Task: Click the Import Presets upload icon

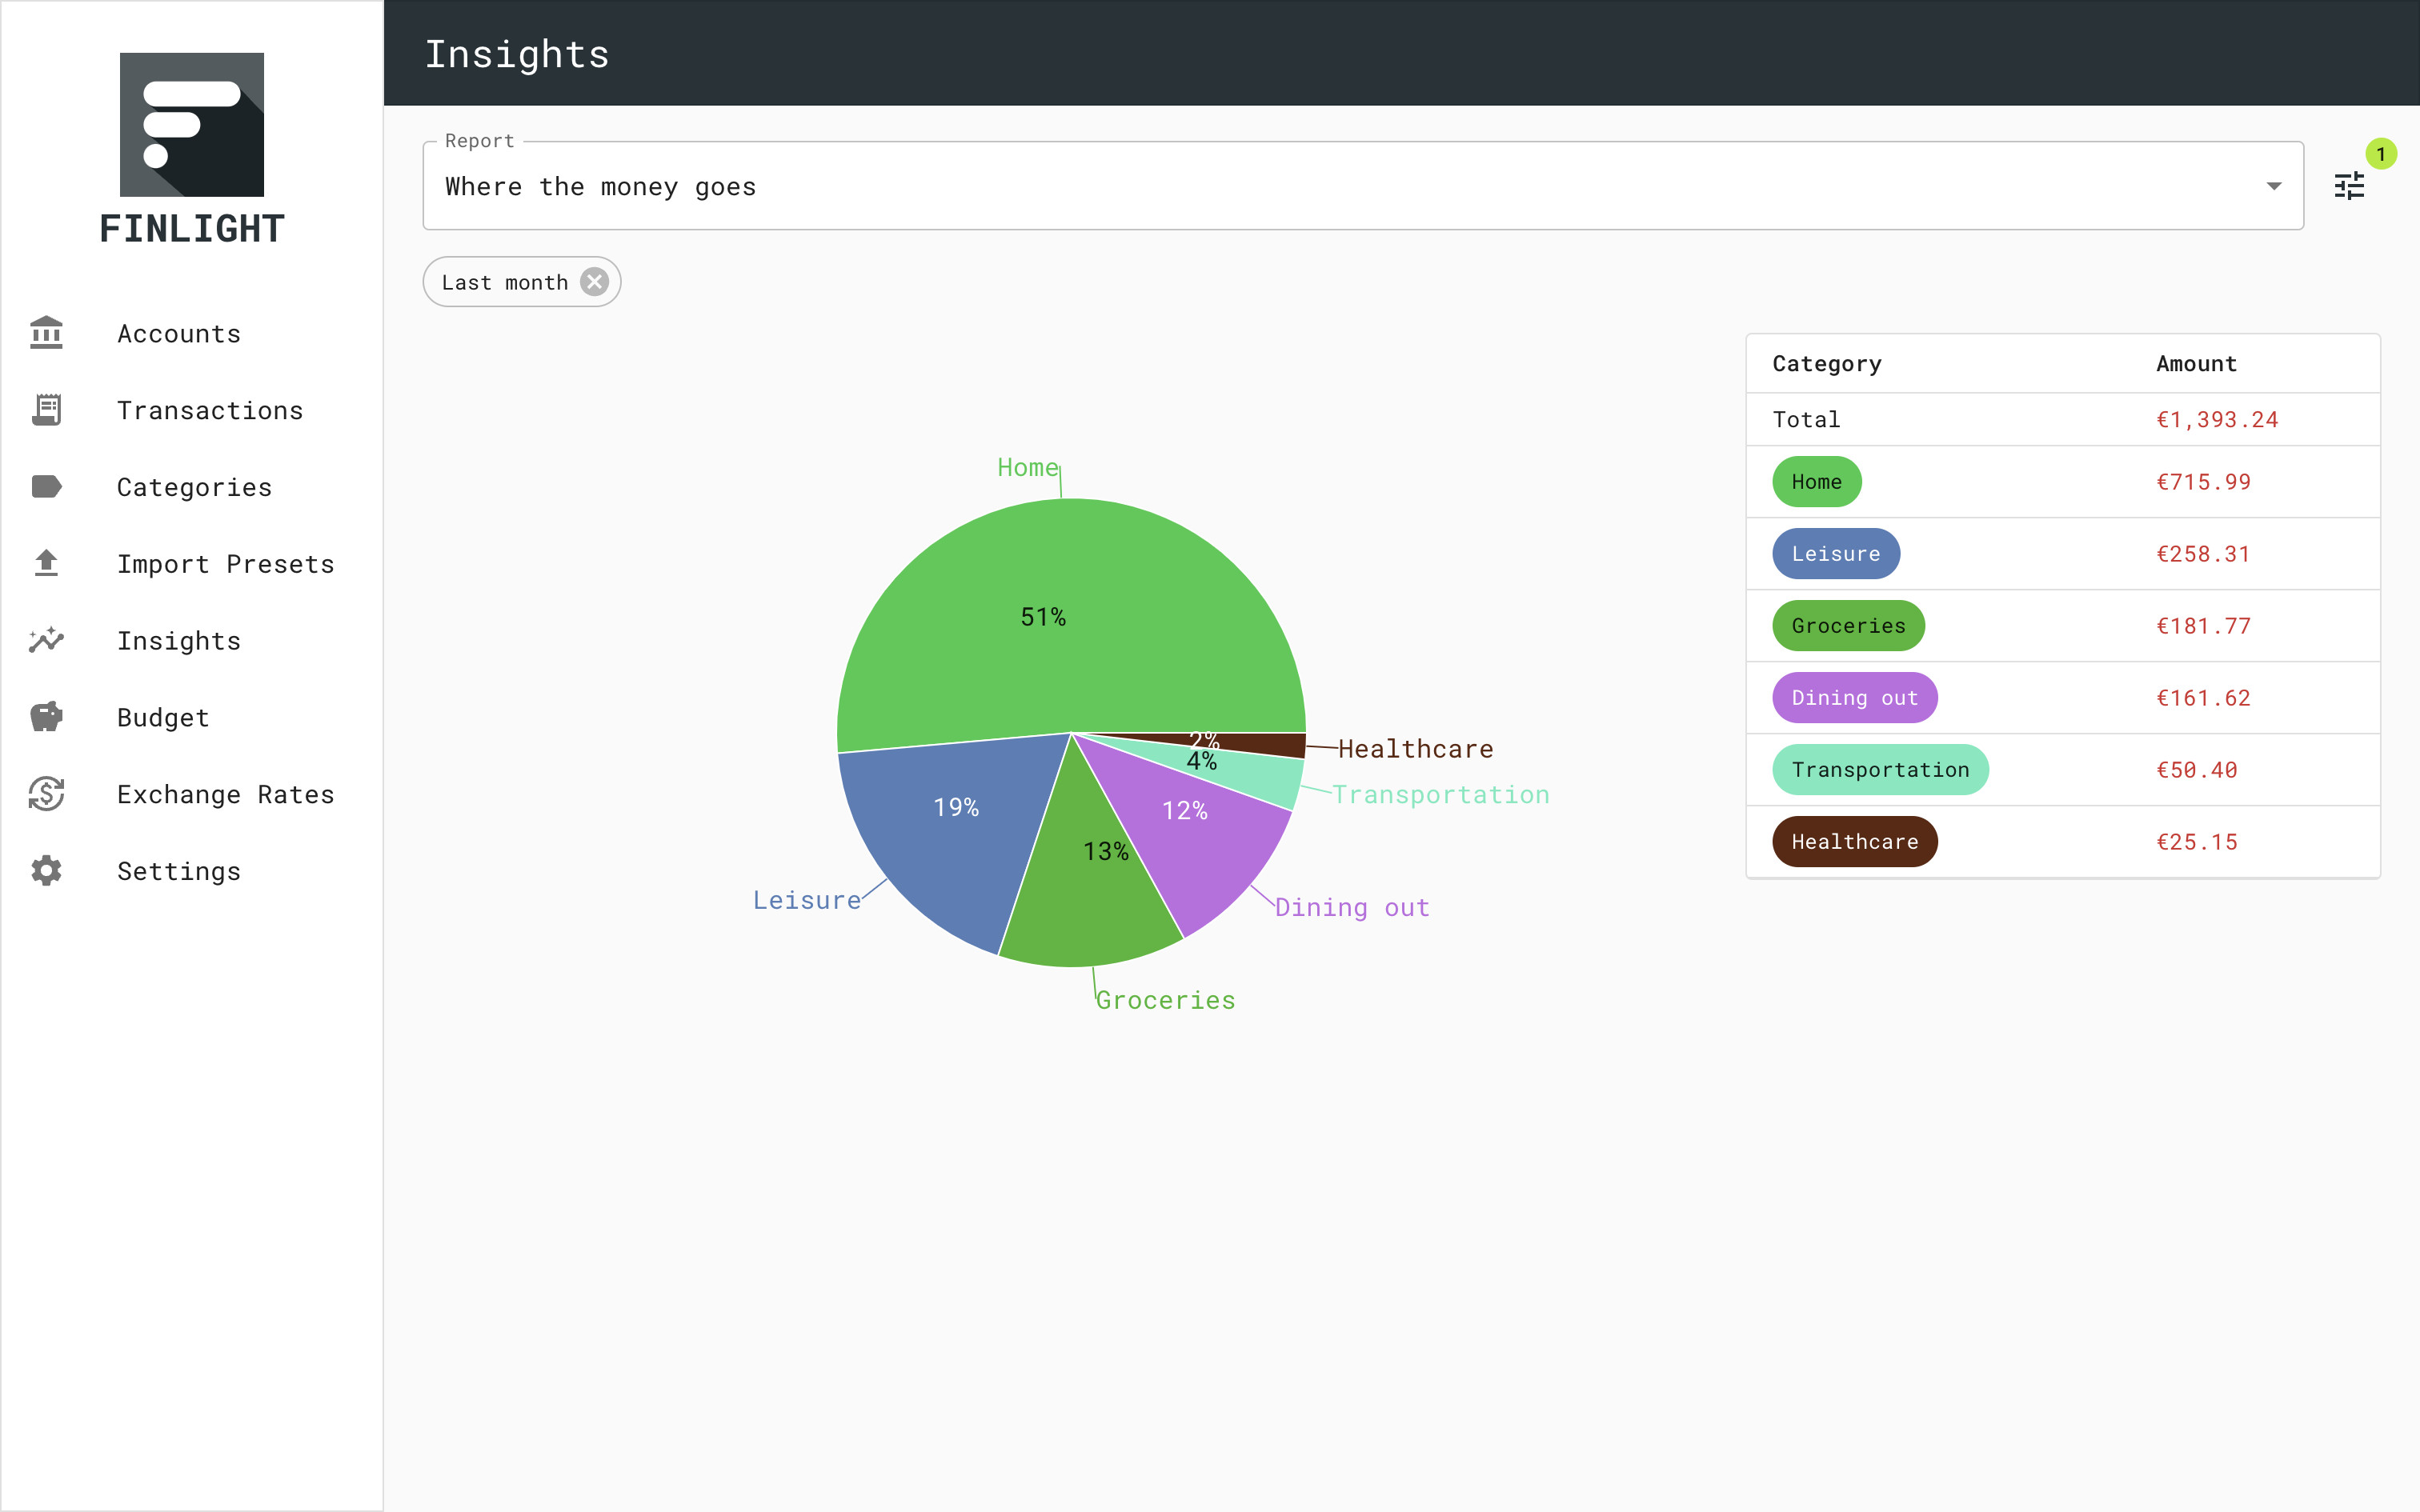Action: click(46, 564)
